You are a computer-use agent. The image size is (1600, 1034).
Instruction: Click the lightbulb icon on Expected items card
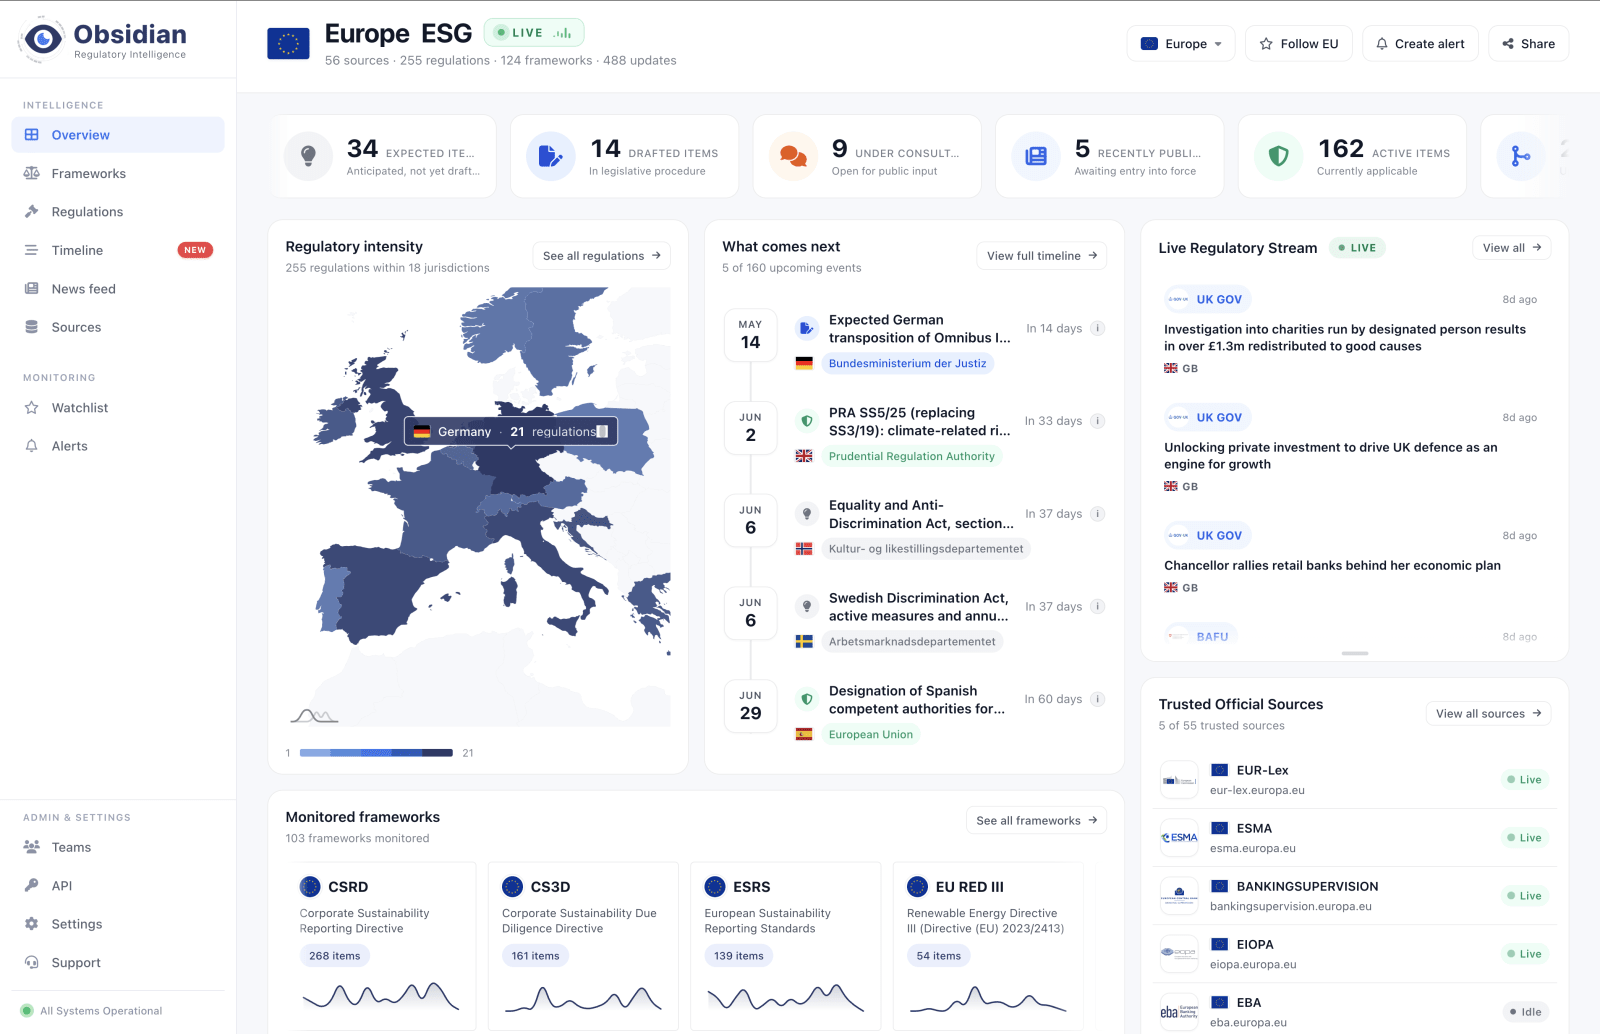tap(308, 156)
